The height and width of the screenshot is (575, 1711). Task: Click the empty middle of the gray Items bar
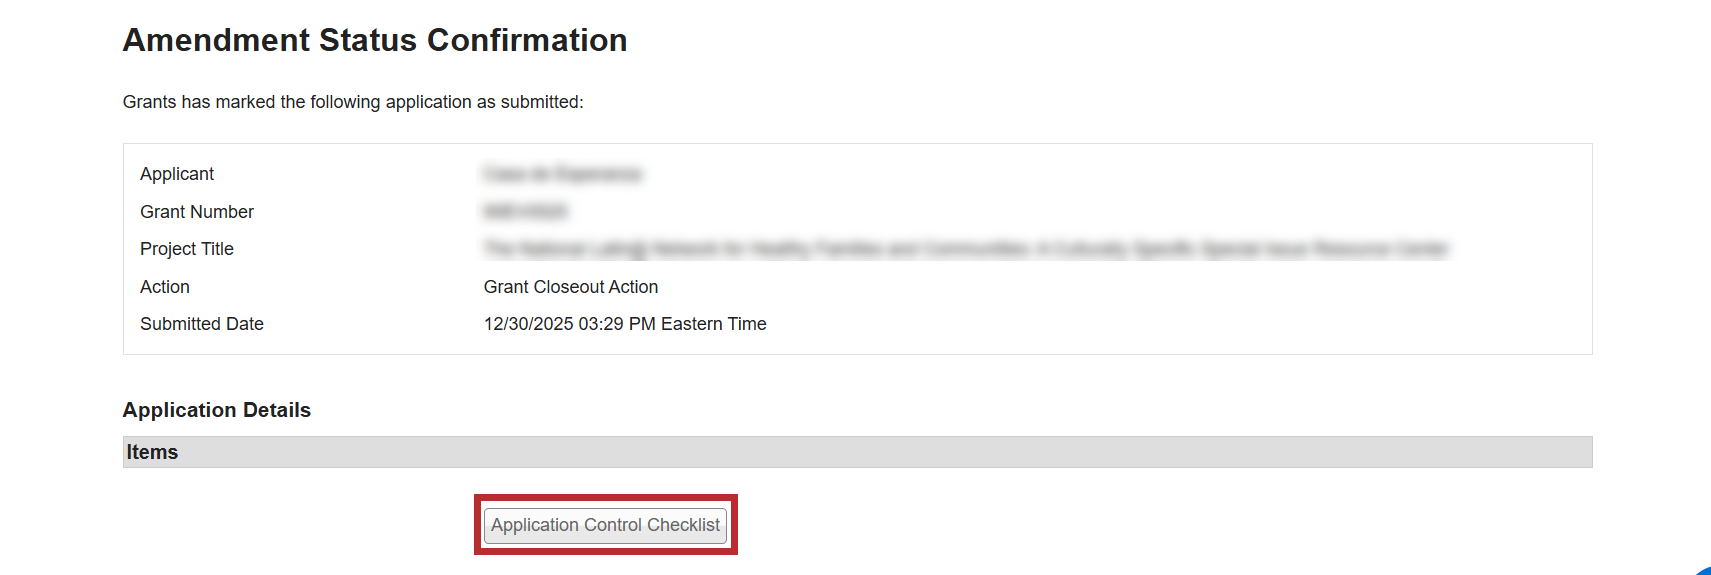tap(857, 452)
